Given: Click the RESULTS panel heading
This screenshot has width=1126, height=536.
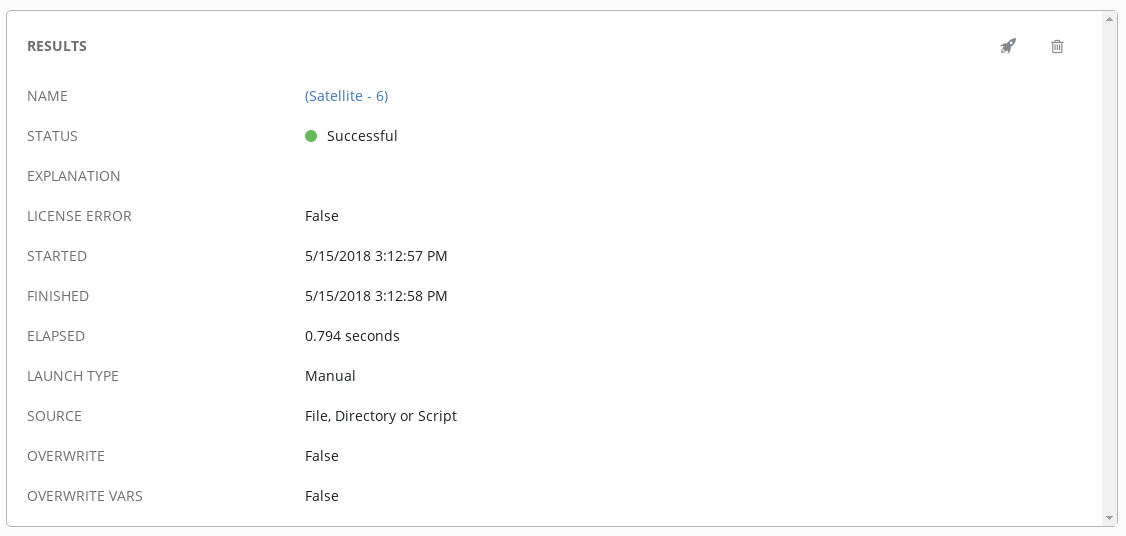Looking at the screenshot, I should (57, 46).
